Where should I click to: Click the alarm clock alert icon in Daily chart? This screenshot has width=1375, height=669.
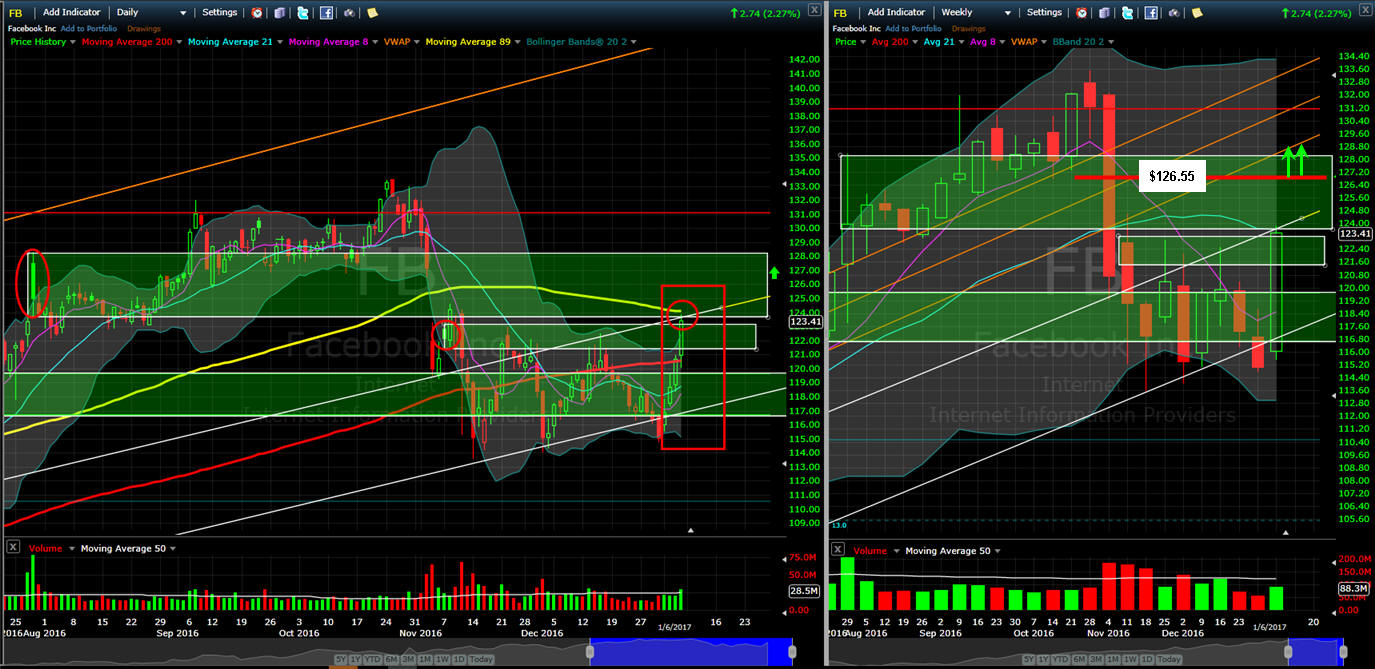point(257,13)
